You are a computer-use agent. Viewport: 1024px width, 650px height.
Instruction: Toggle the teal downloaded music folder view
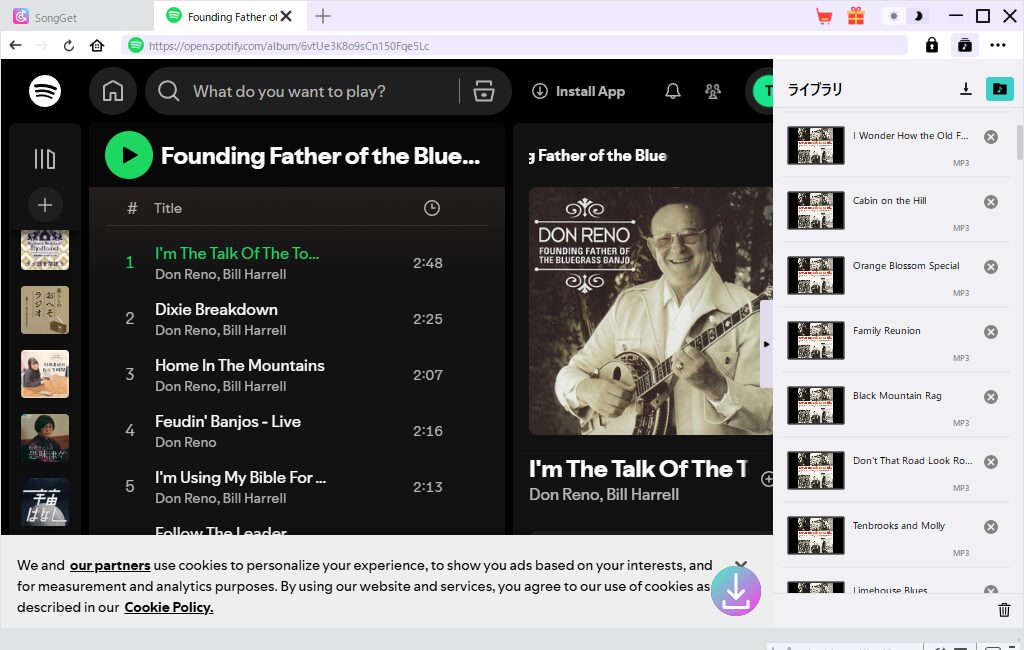pyautogui.click(x=999, y=89)
